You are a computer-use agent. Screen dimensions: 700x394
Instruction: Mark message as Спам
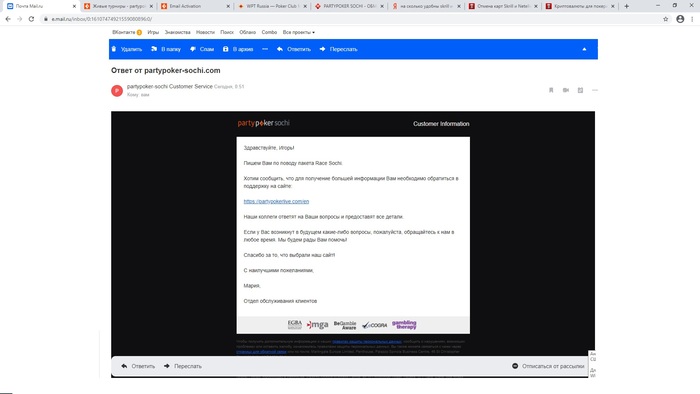(202, 49)
